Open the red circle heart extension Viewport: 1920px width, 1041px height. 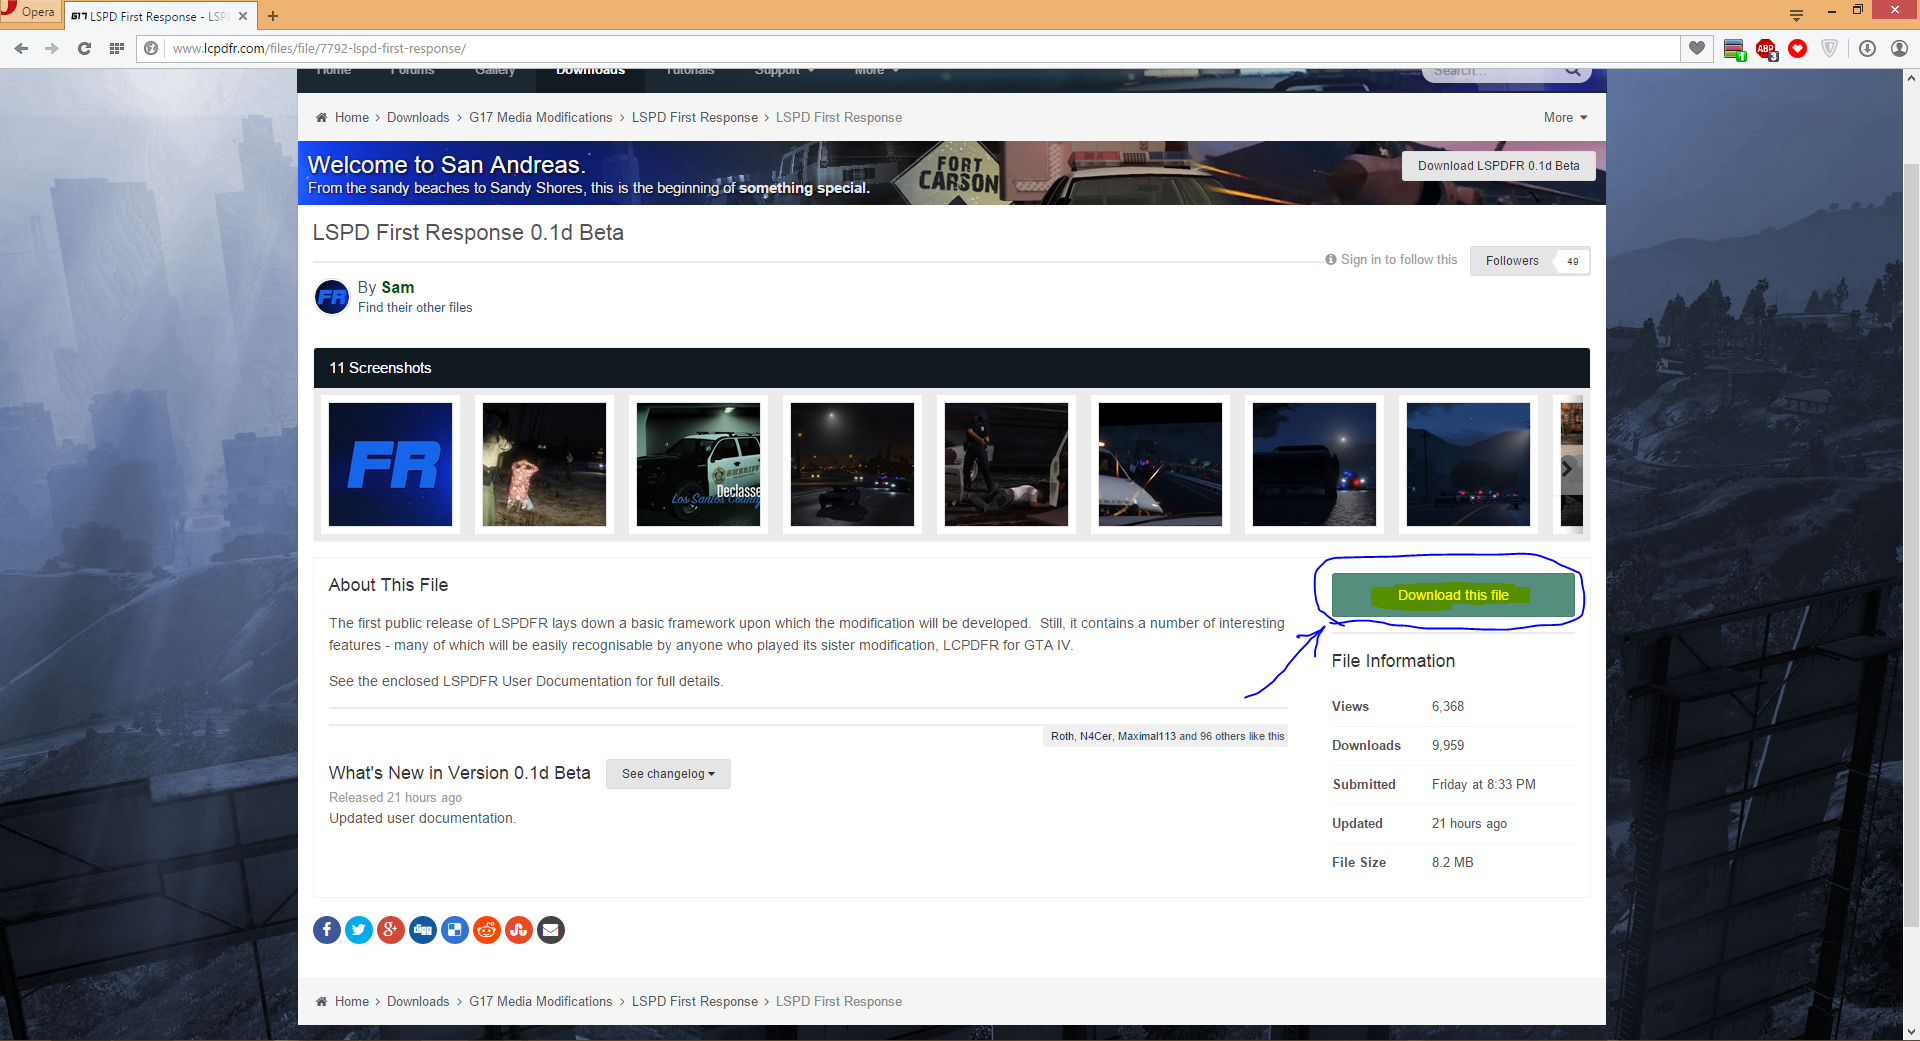(x=1798, y=48)
